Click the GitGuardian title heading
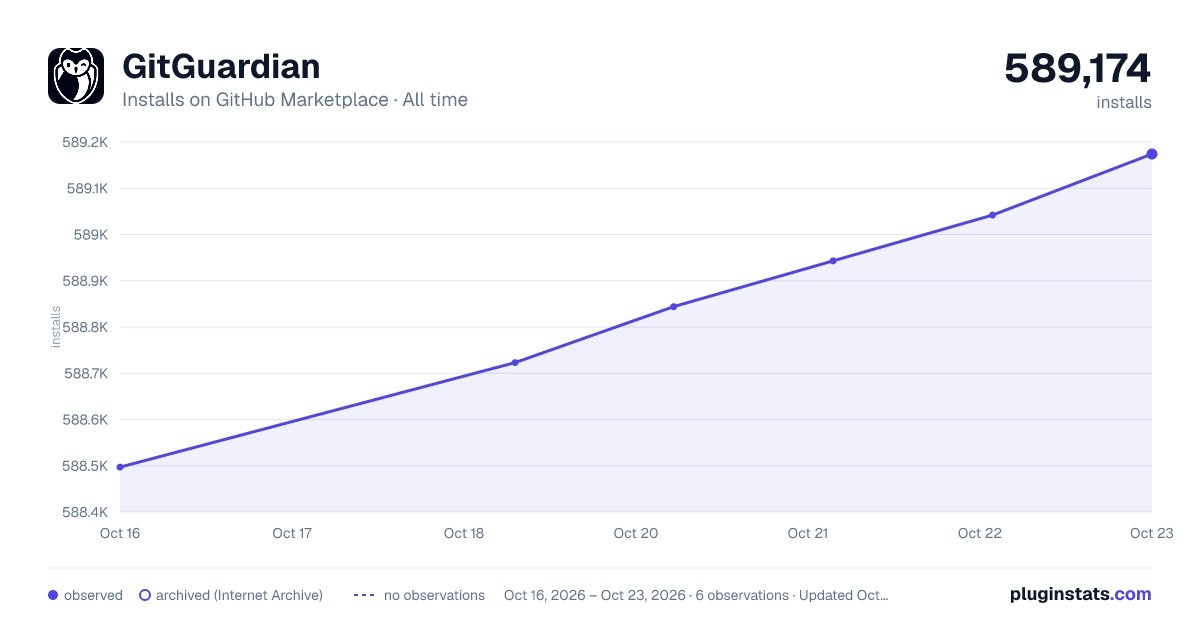This screenshot has height=630, width=1200. 221,66
